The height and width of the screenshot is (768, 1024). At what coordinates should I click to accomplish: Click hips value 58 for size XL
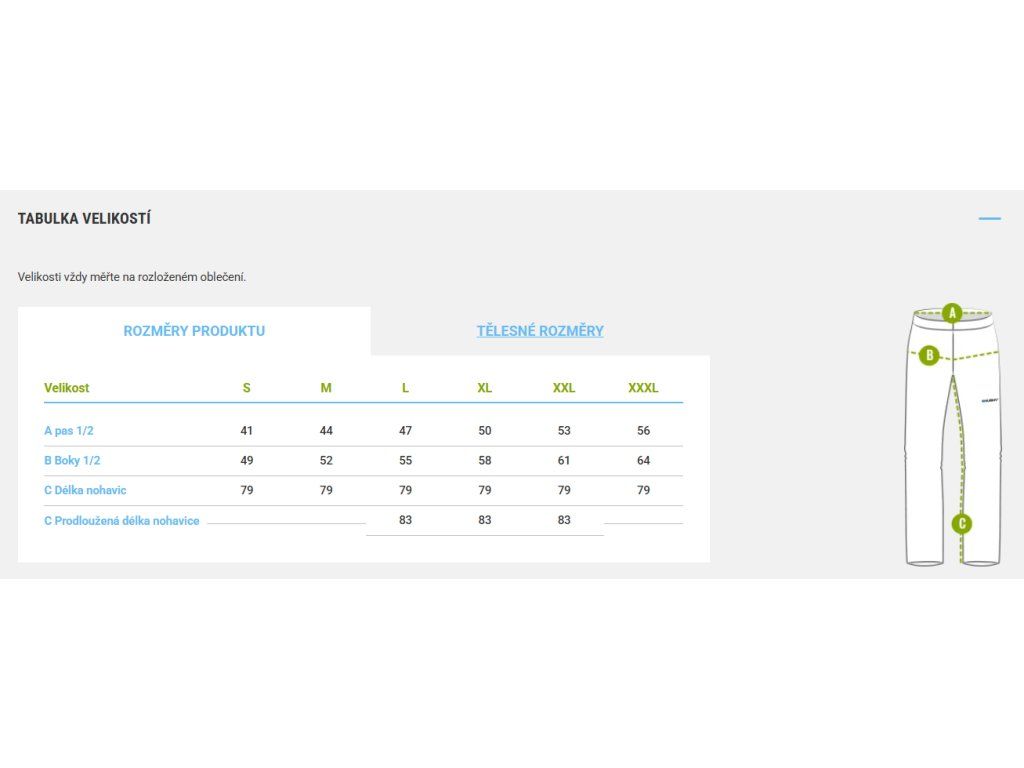pyautogui.click(x=485, y=460)
